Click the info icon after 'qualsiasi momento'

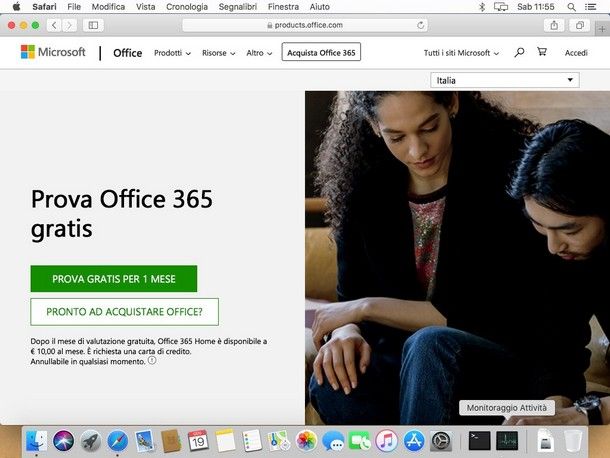tap(152, 361)
